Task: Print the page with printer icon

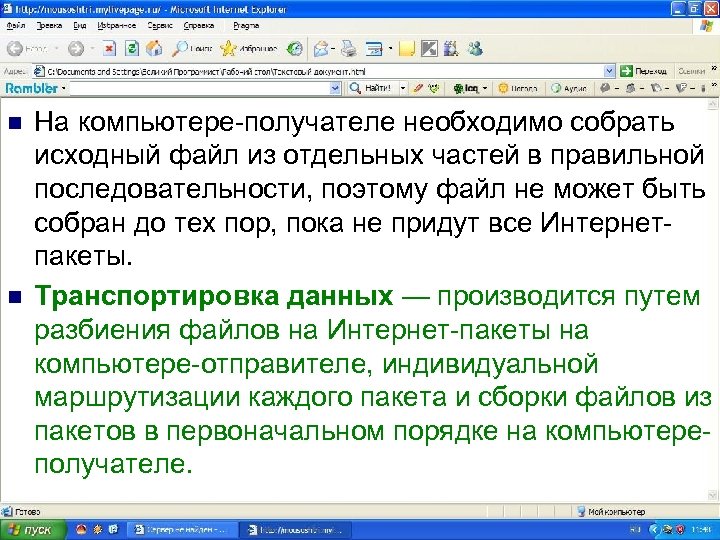Action: (x=349, y=48)
